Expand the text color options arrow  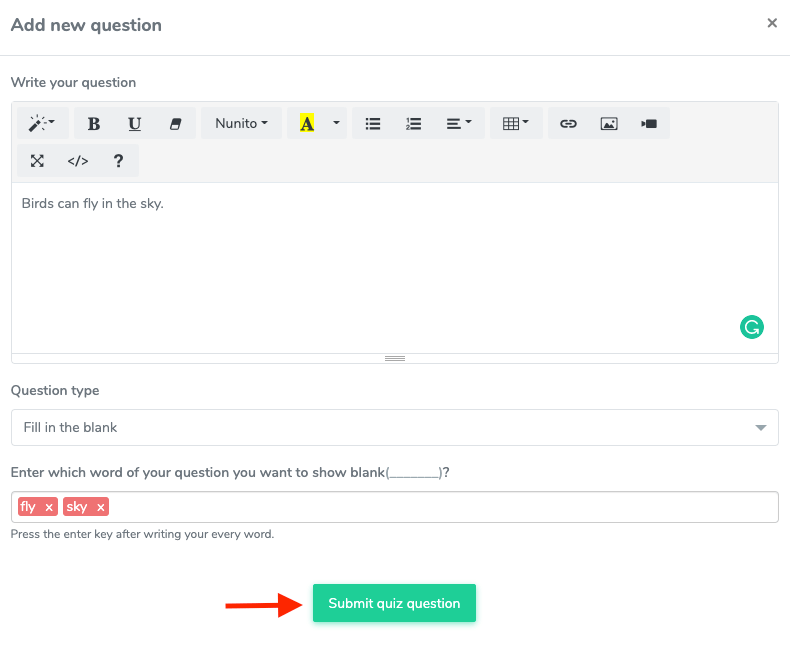(336, 124)
